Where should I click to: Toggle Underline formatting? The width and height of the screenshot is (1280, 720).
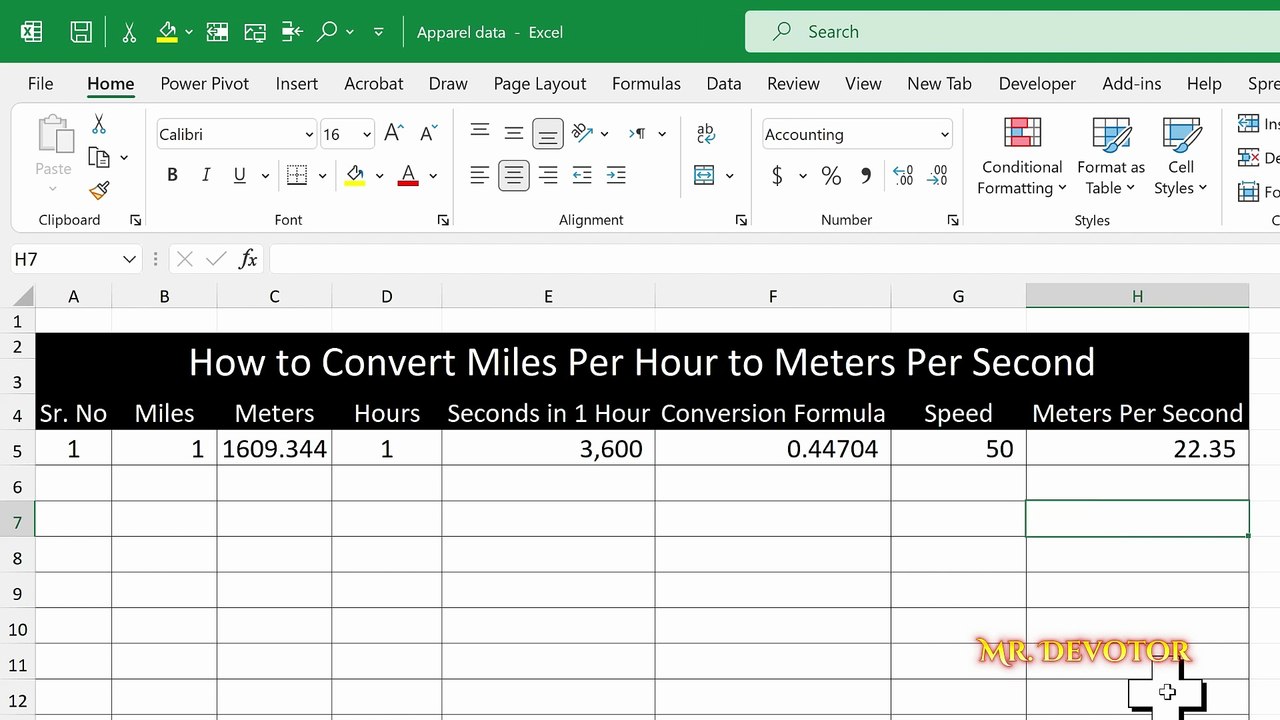point(240,176)
